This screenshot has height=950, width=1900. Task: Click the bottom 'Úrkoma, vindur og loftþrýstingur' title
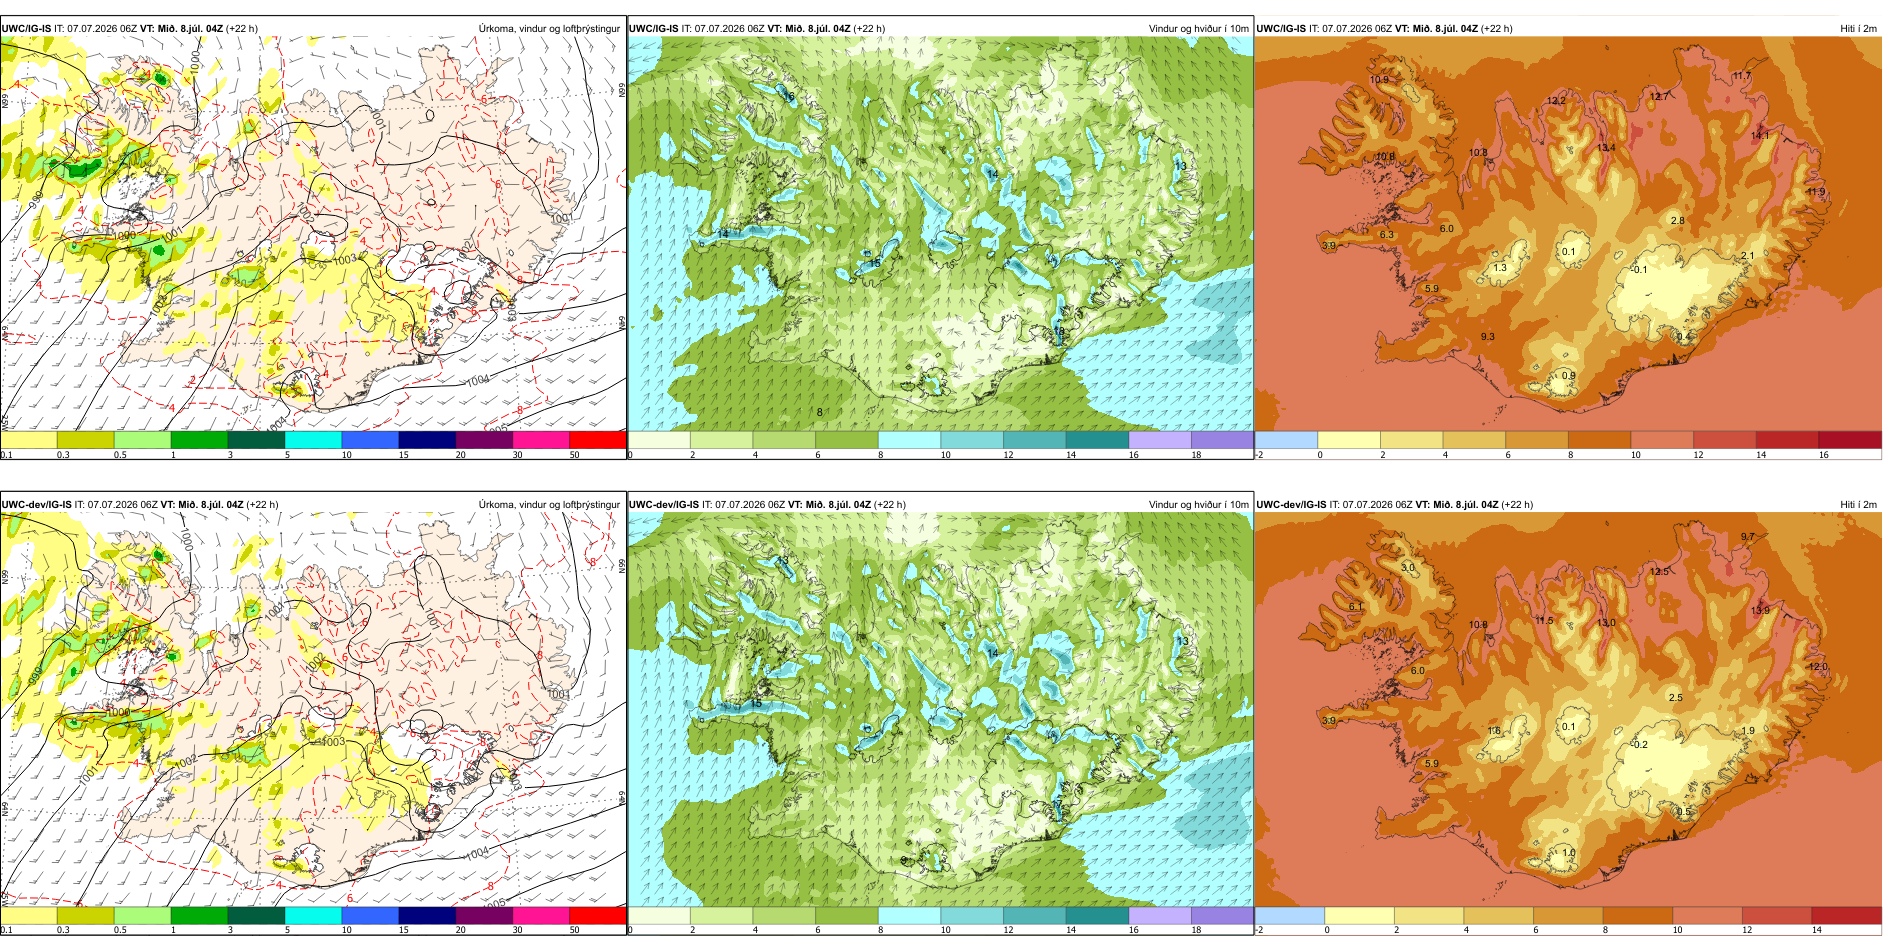549,505
